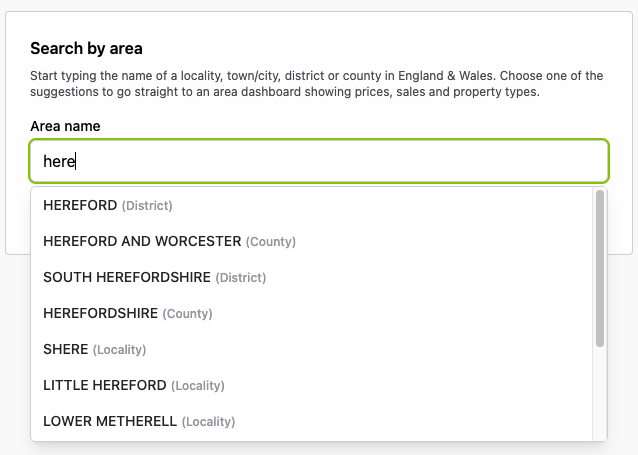Pick the SOUTH HEREFORDSHIRE suggestion
Image resolution: width=638 pixels, height=455 pixels.
point(127,277)
